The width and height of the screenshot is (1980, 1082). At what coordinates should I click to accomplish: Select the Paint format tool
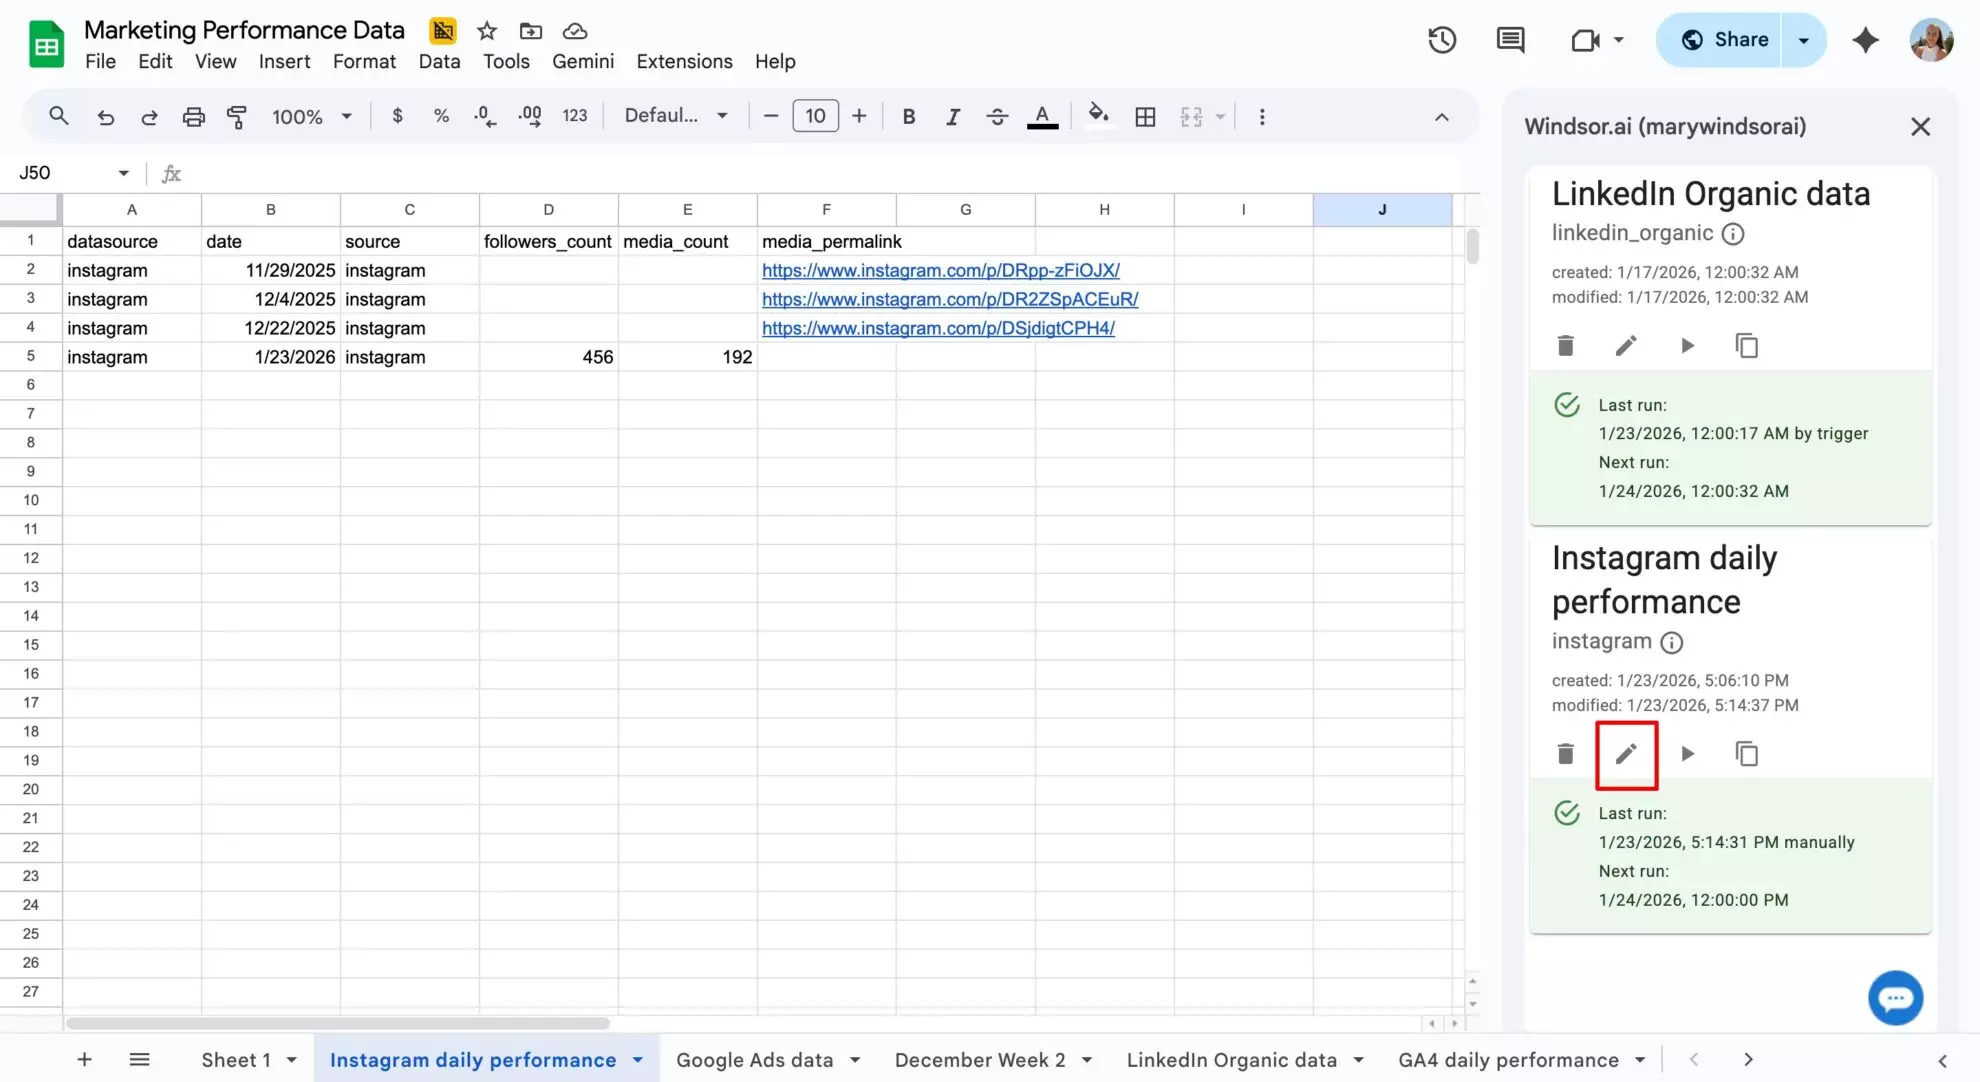[x=237, y=116]
